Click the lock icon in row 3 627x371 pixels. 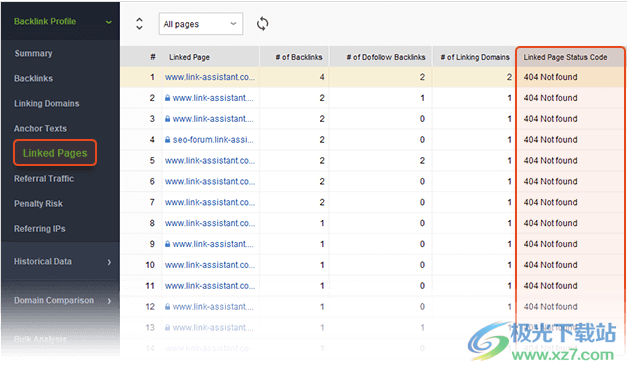click(168, 119)
